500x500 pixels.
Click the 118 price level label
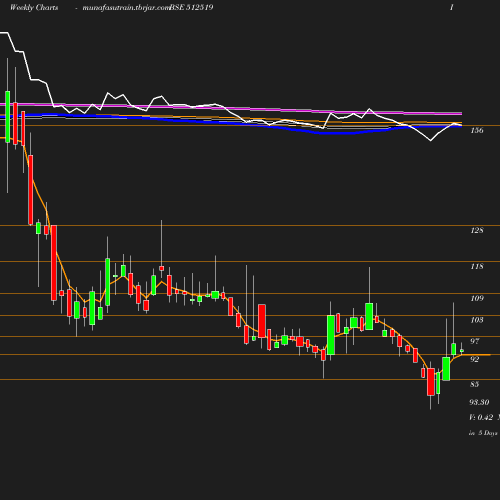click(x=477, y=266)
